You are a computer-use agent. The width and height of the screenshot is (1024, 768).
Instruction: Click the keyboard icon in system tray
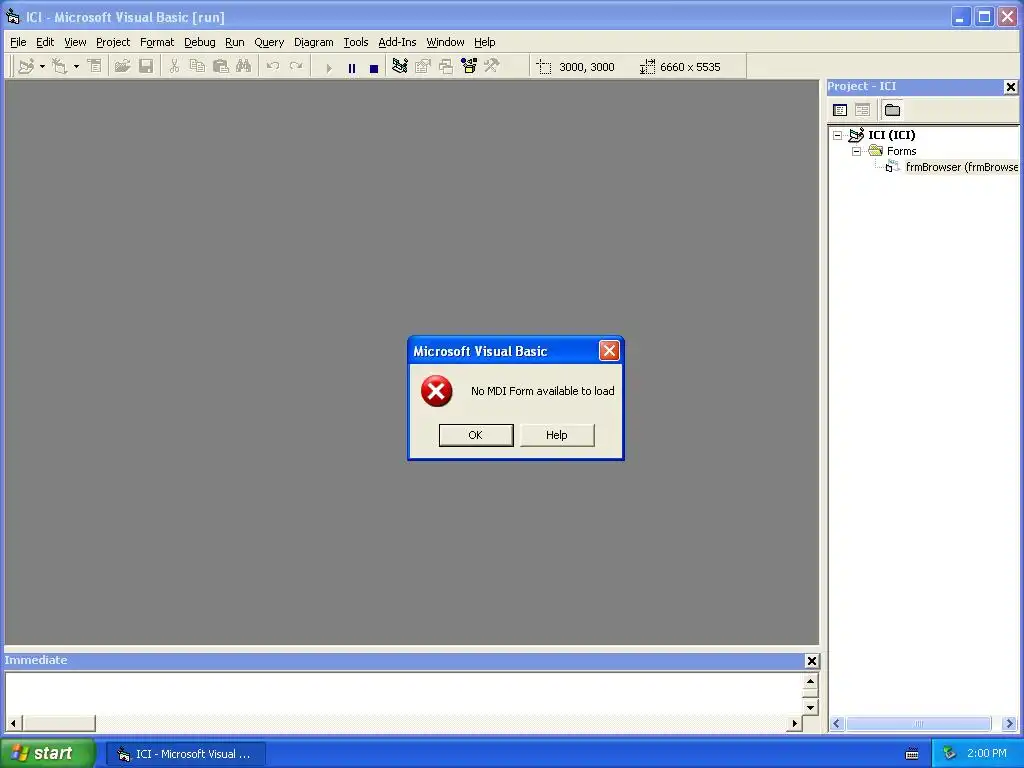click(912, 754)
